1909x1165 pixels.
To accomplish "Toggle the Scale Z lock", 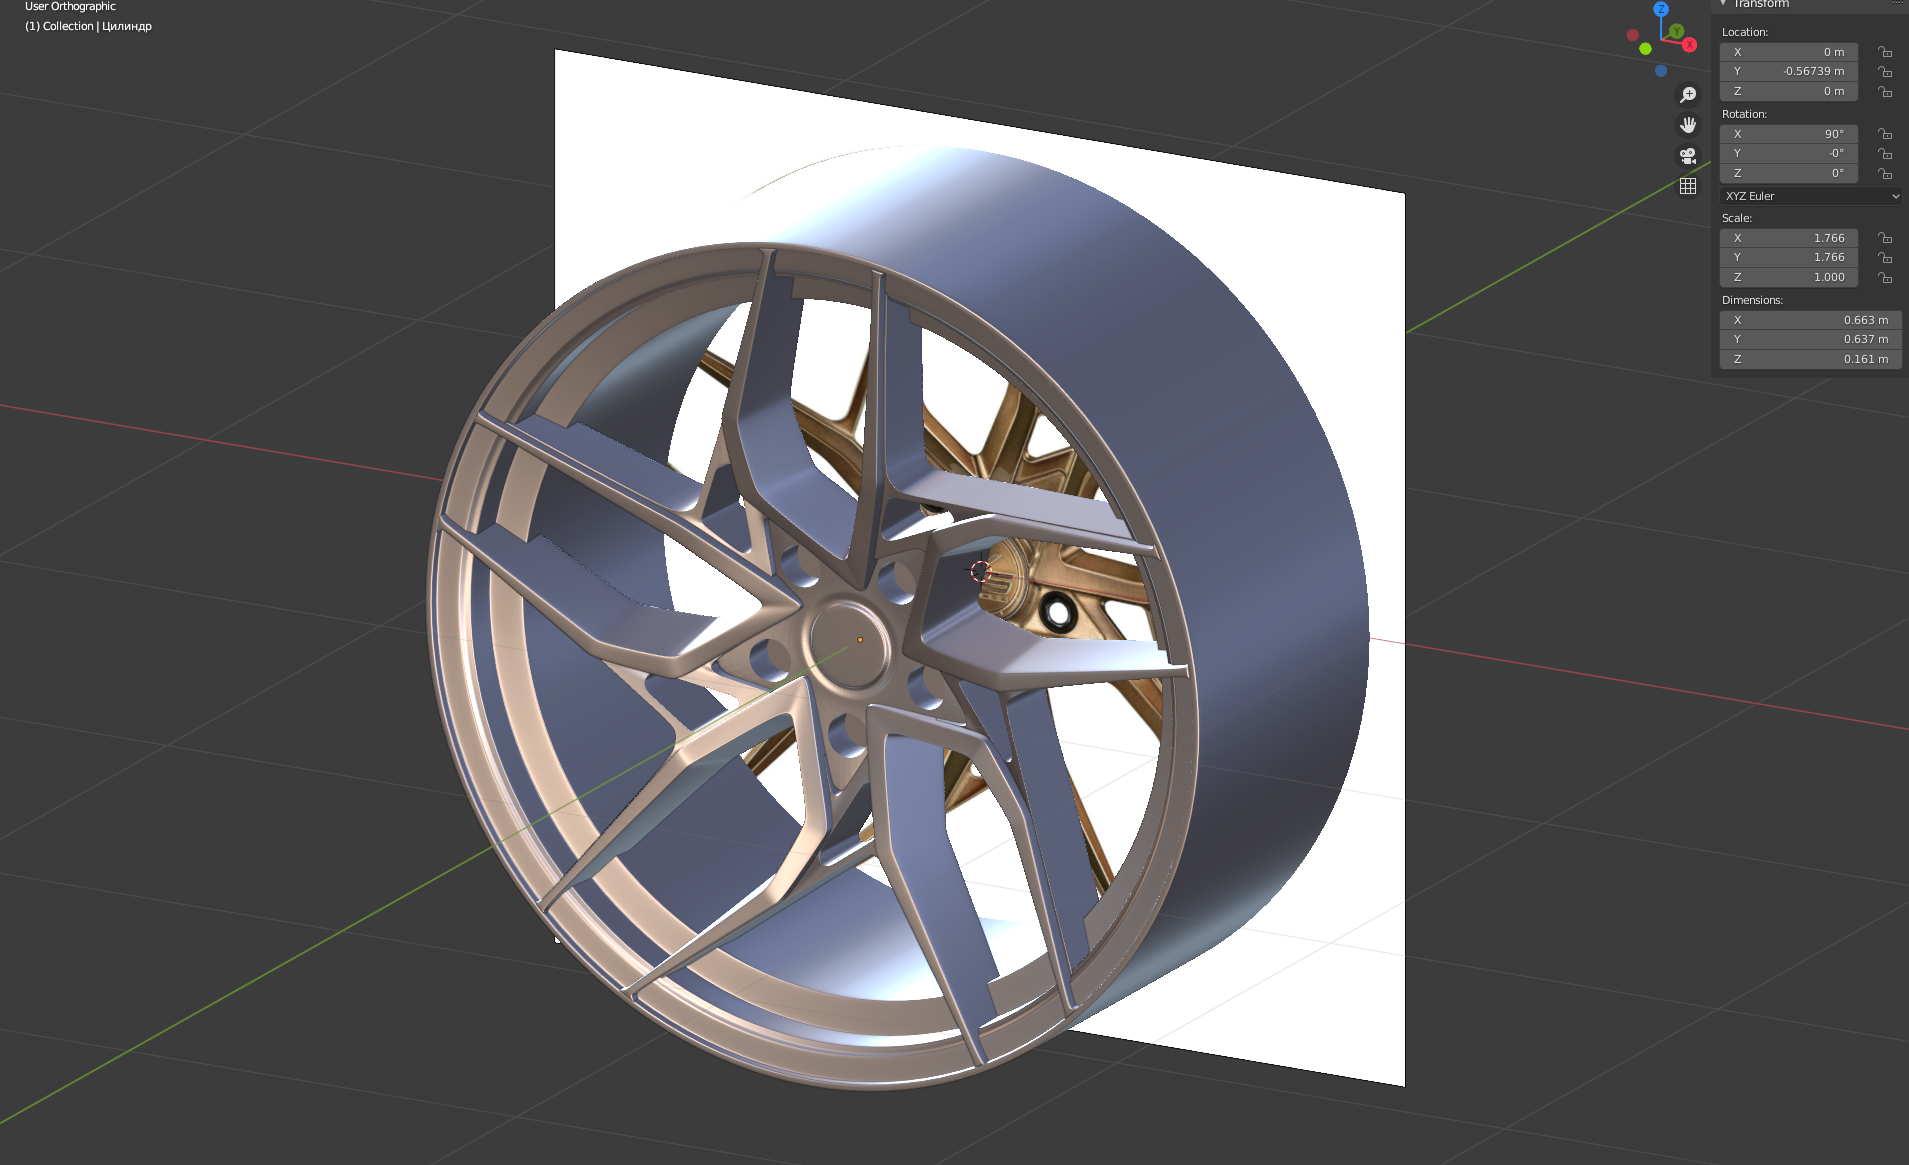I will tap(1885, 278).
